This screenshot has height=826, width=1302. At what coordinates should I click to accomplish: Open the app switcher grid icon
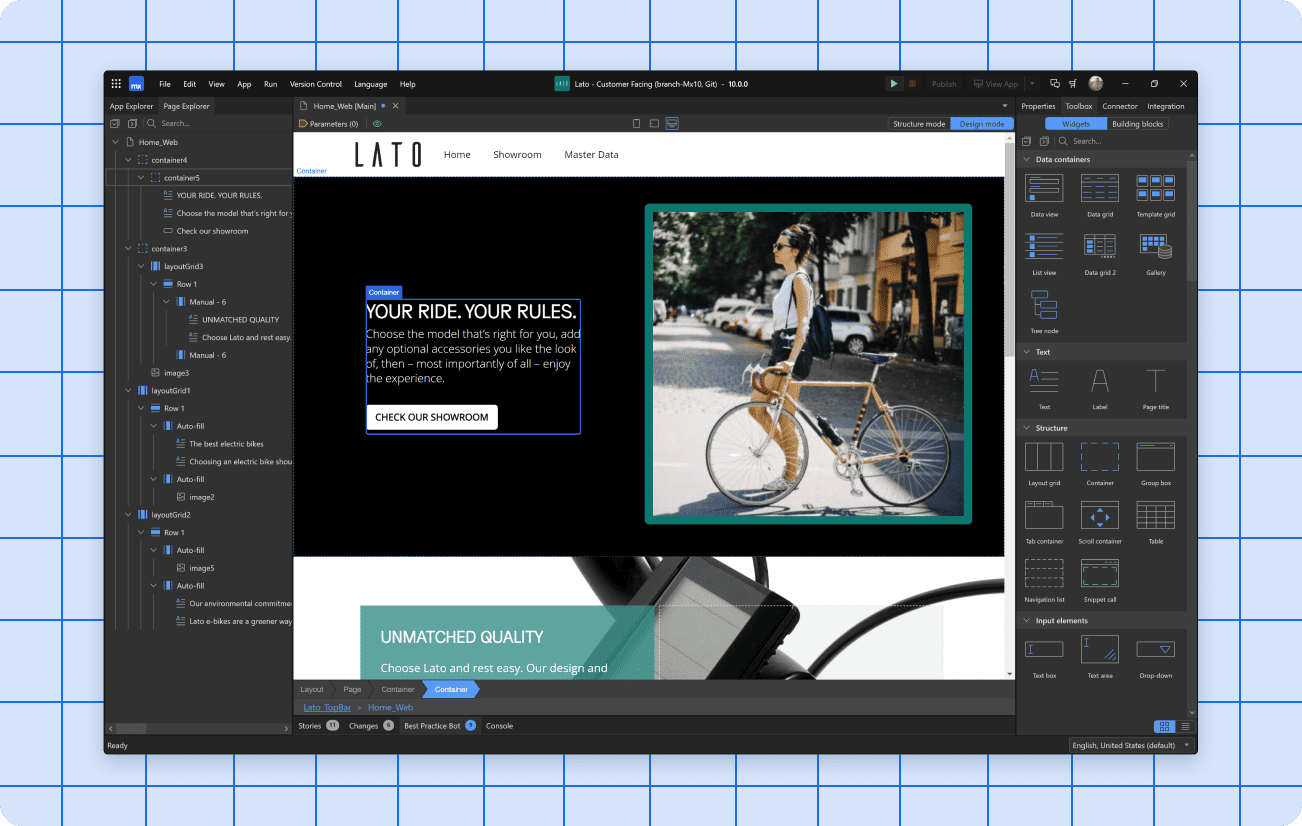116,84
